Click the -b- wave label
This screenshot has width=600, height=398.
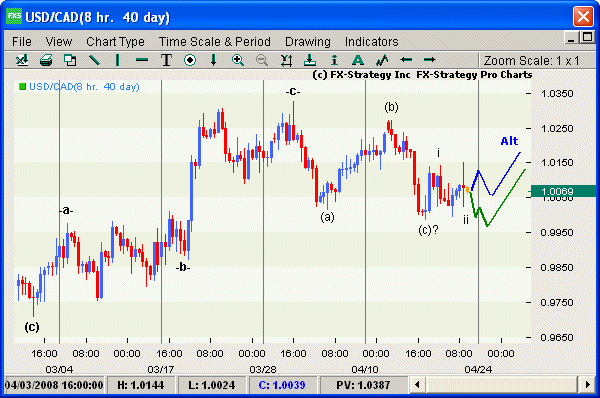(183, 267)
